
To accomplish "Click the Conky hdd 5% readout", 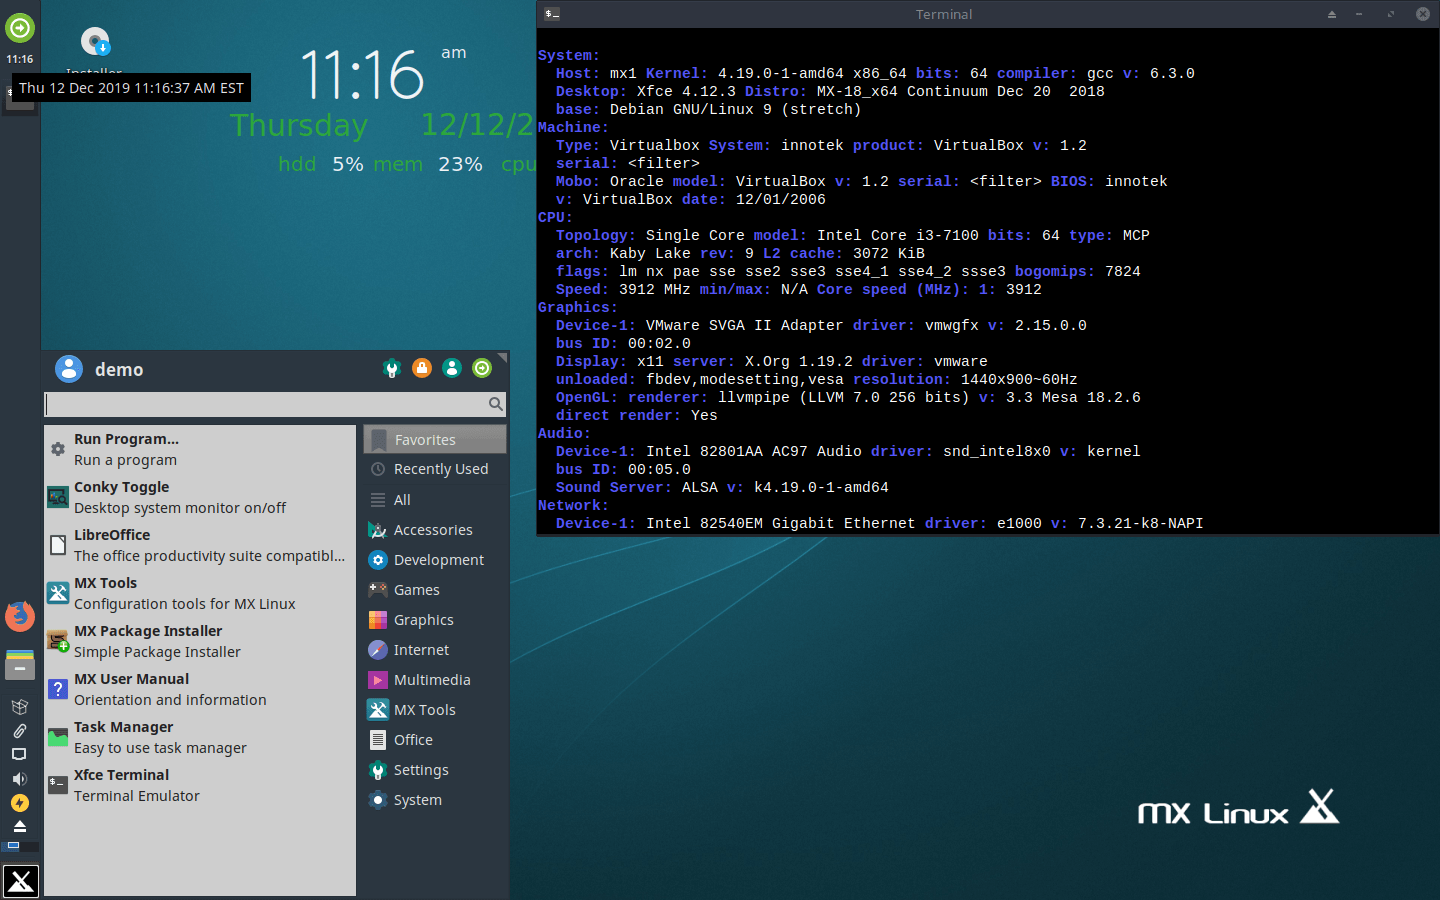I will tap(321, 164).
